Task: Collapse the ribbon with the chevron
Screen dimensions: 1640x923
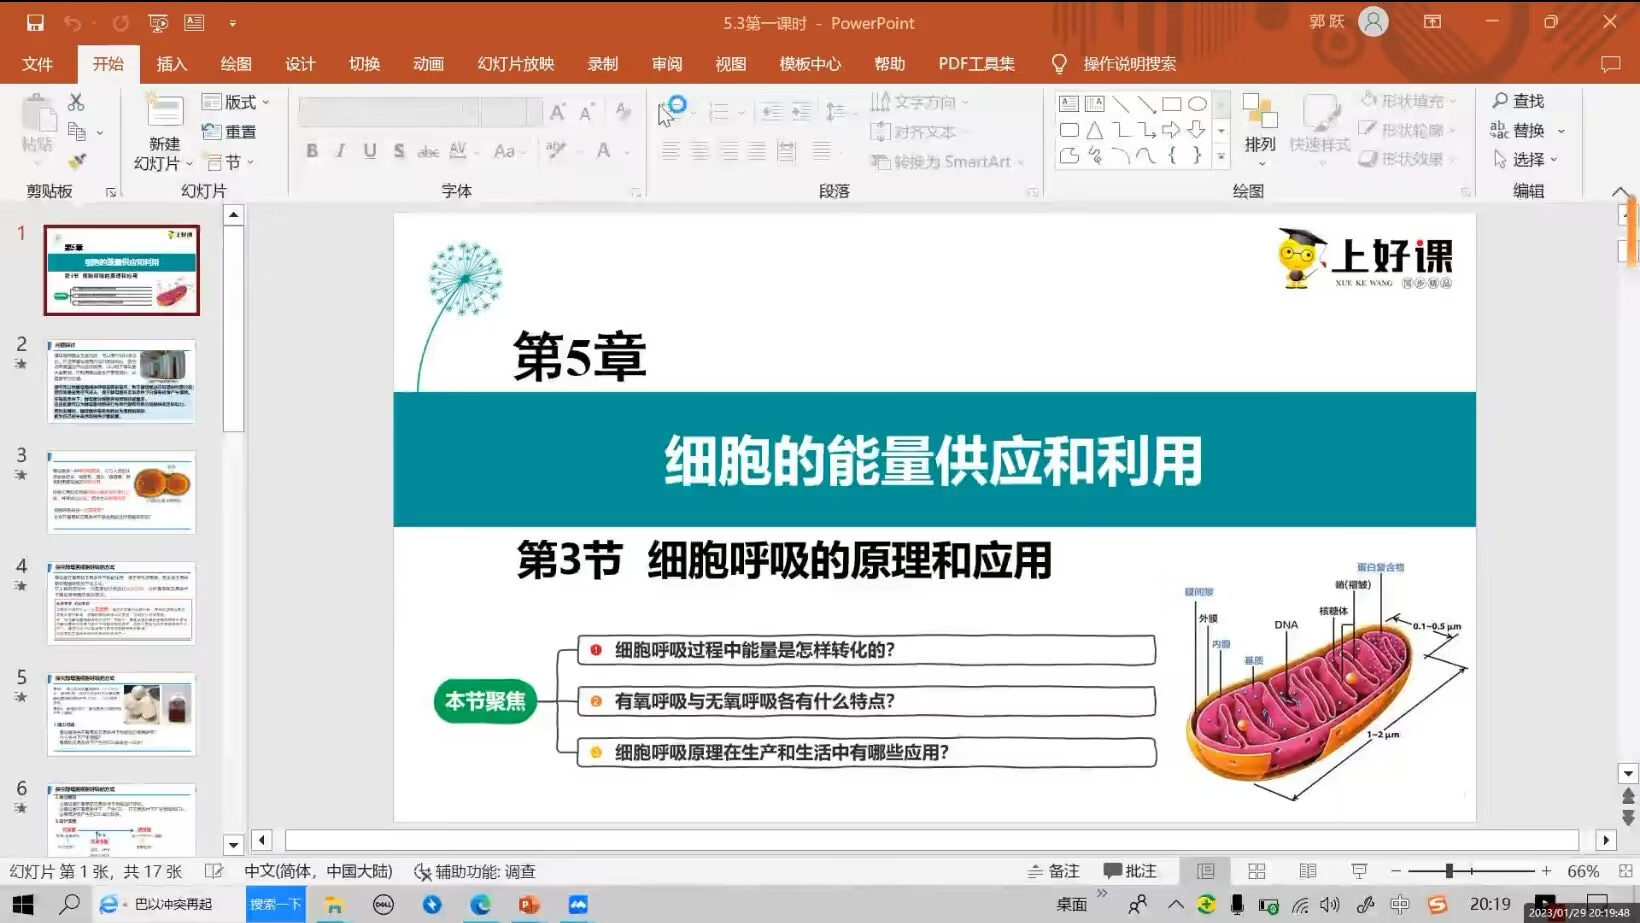Action: [1620, 191]
